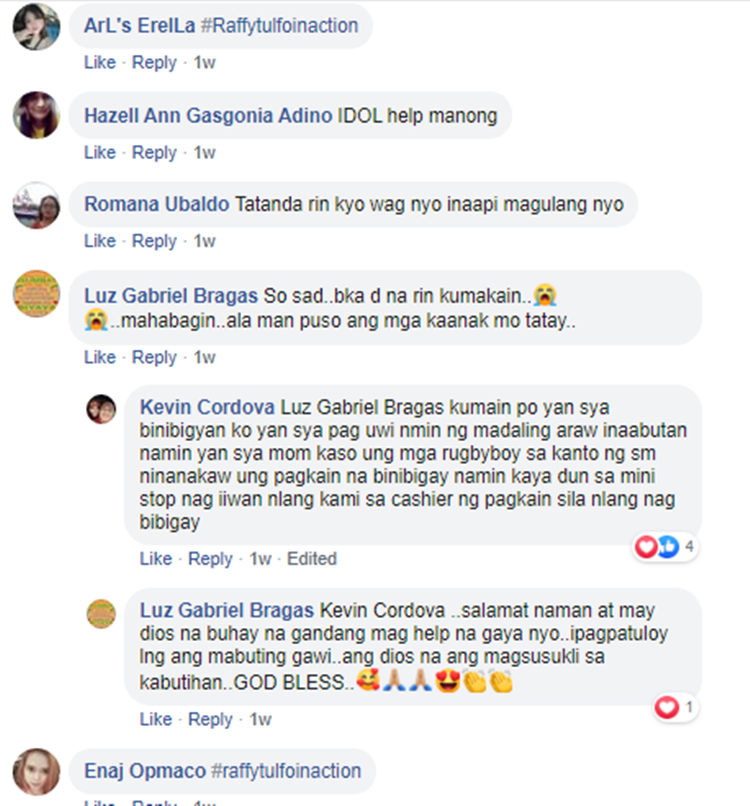Open the #raffytulfoinaction hashtag by Enaj Opmaco
Screen dimensions: 750x806
tap(286, 771)
